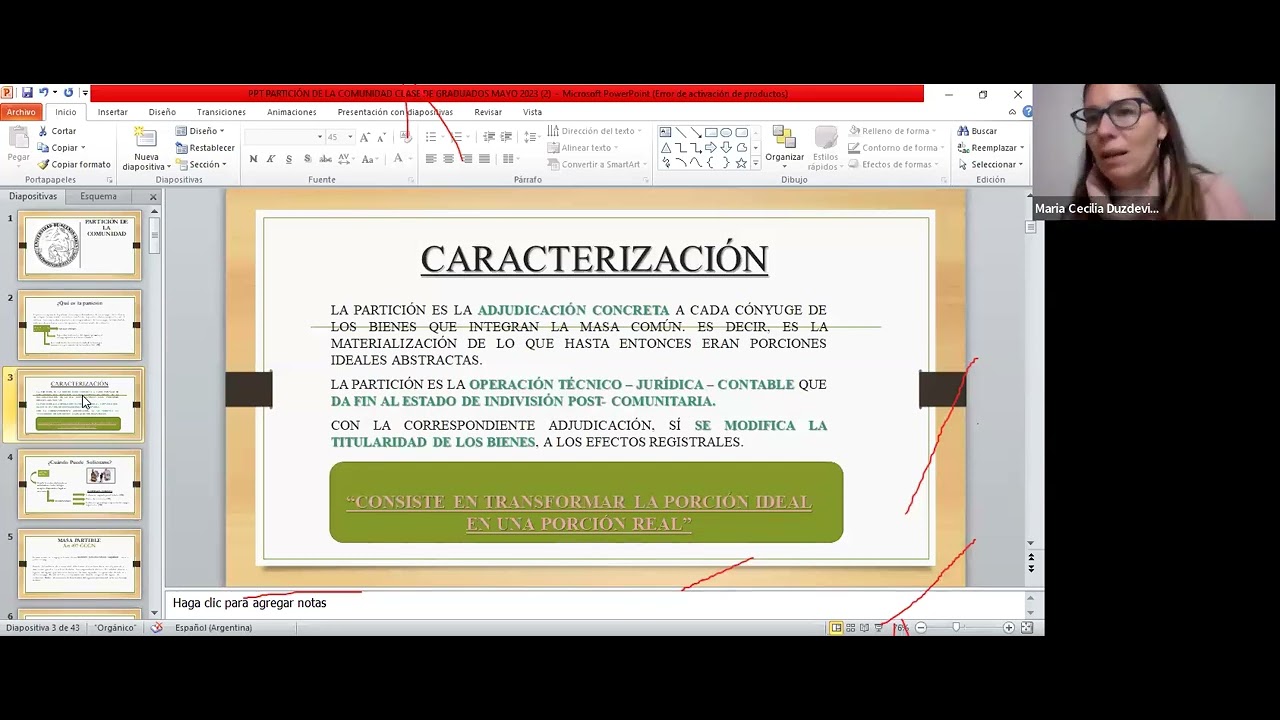Toggle italic K formatting
The height and width of the screenshot is (720, 1280).
point(271,159)
